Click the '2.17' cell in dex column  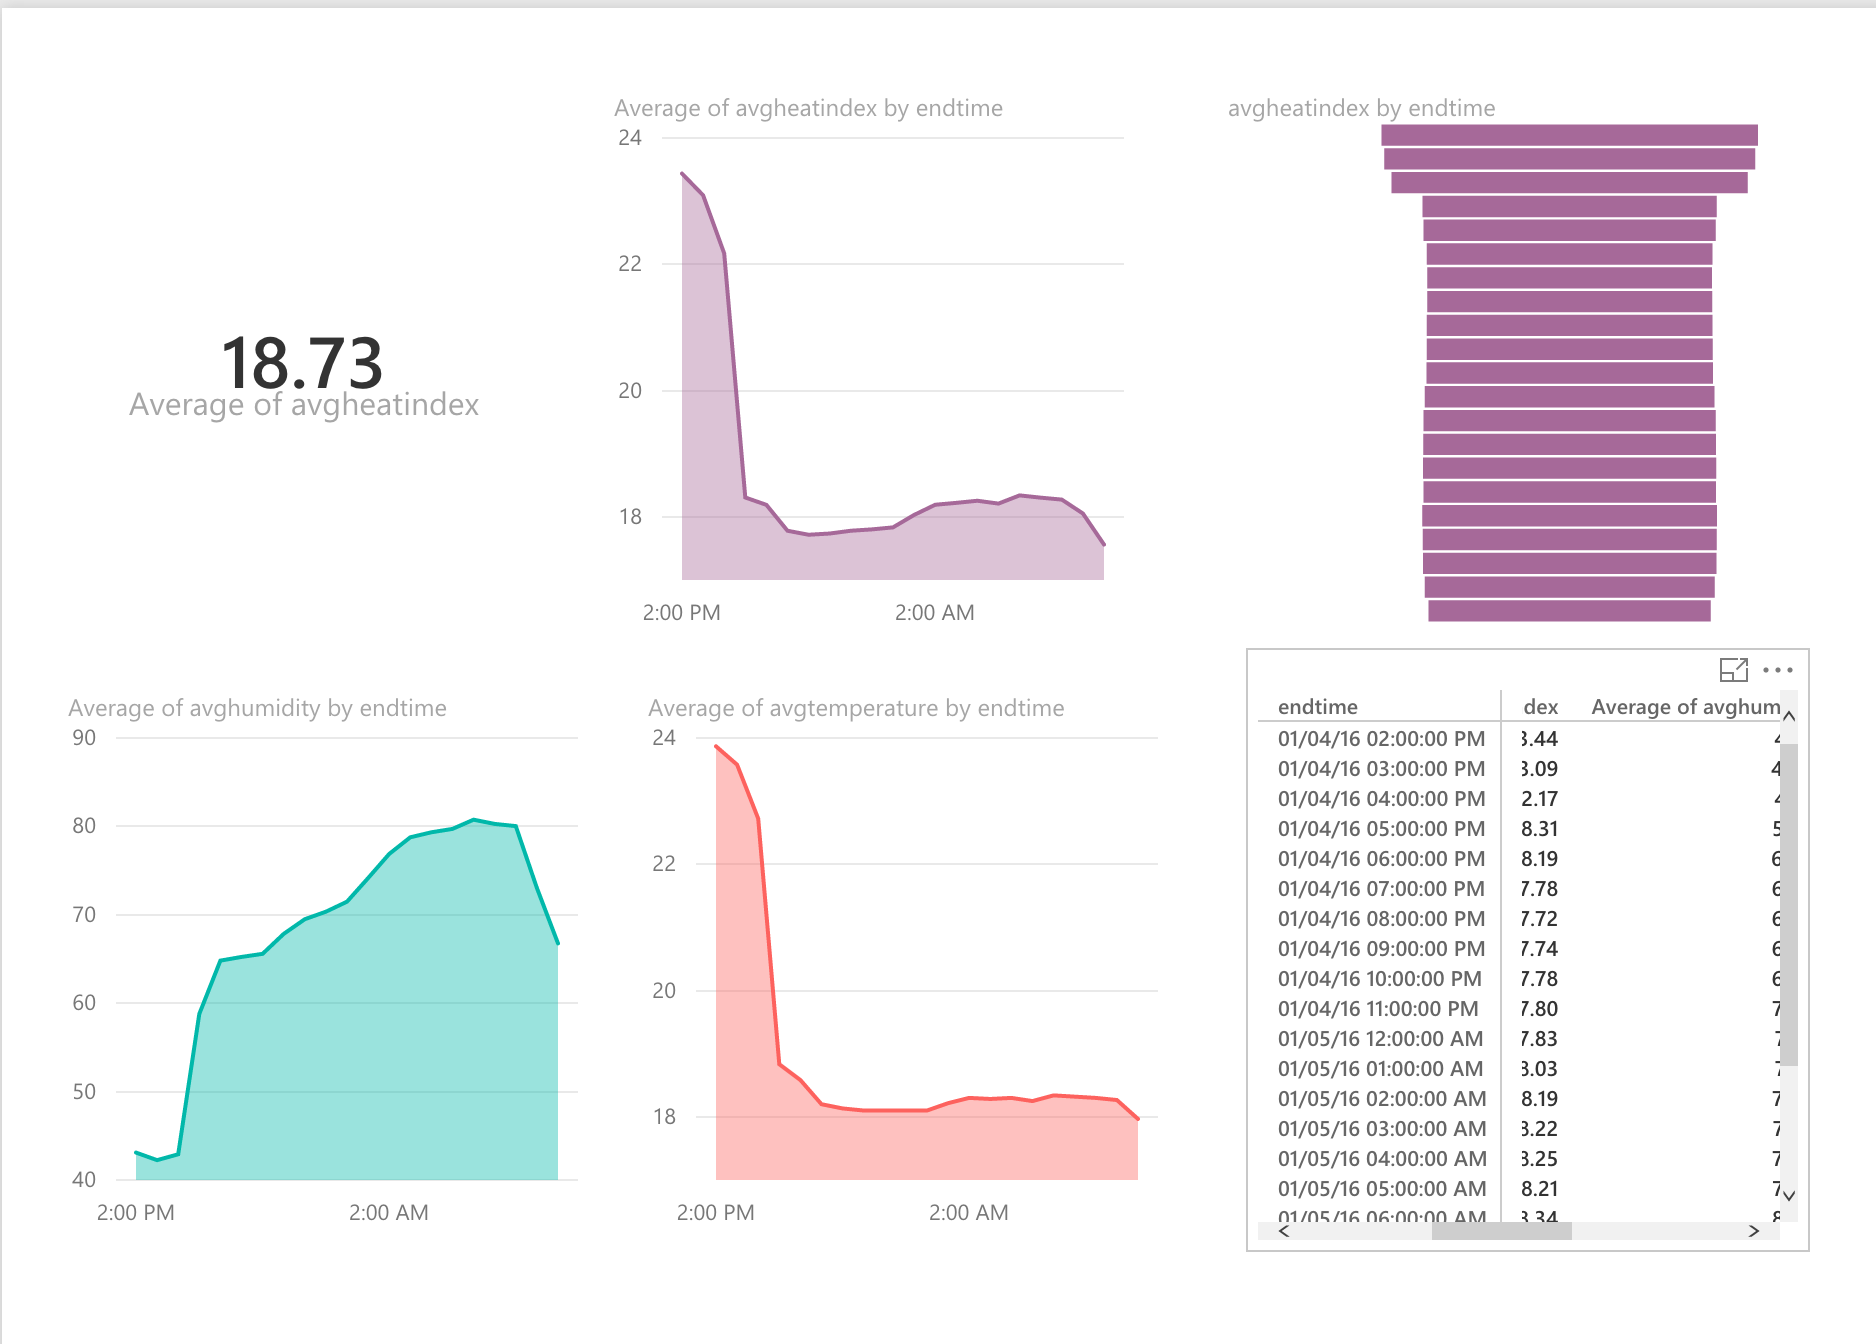pos(1540,799)
